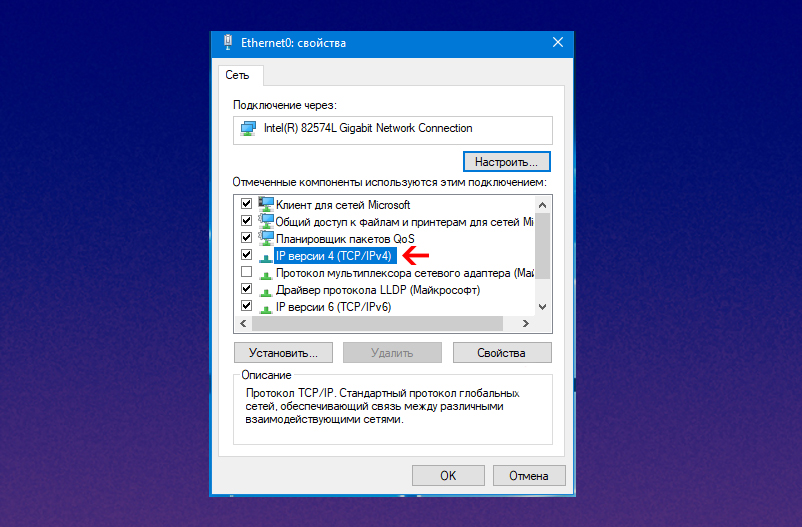Viewport: 802px width, 527px height.
Task: Select IP версии 6 (TCP/IPv6) row text
Action: (x=333, y=306)
